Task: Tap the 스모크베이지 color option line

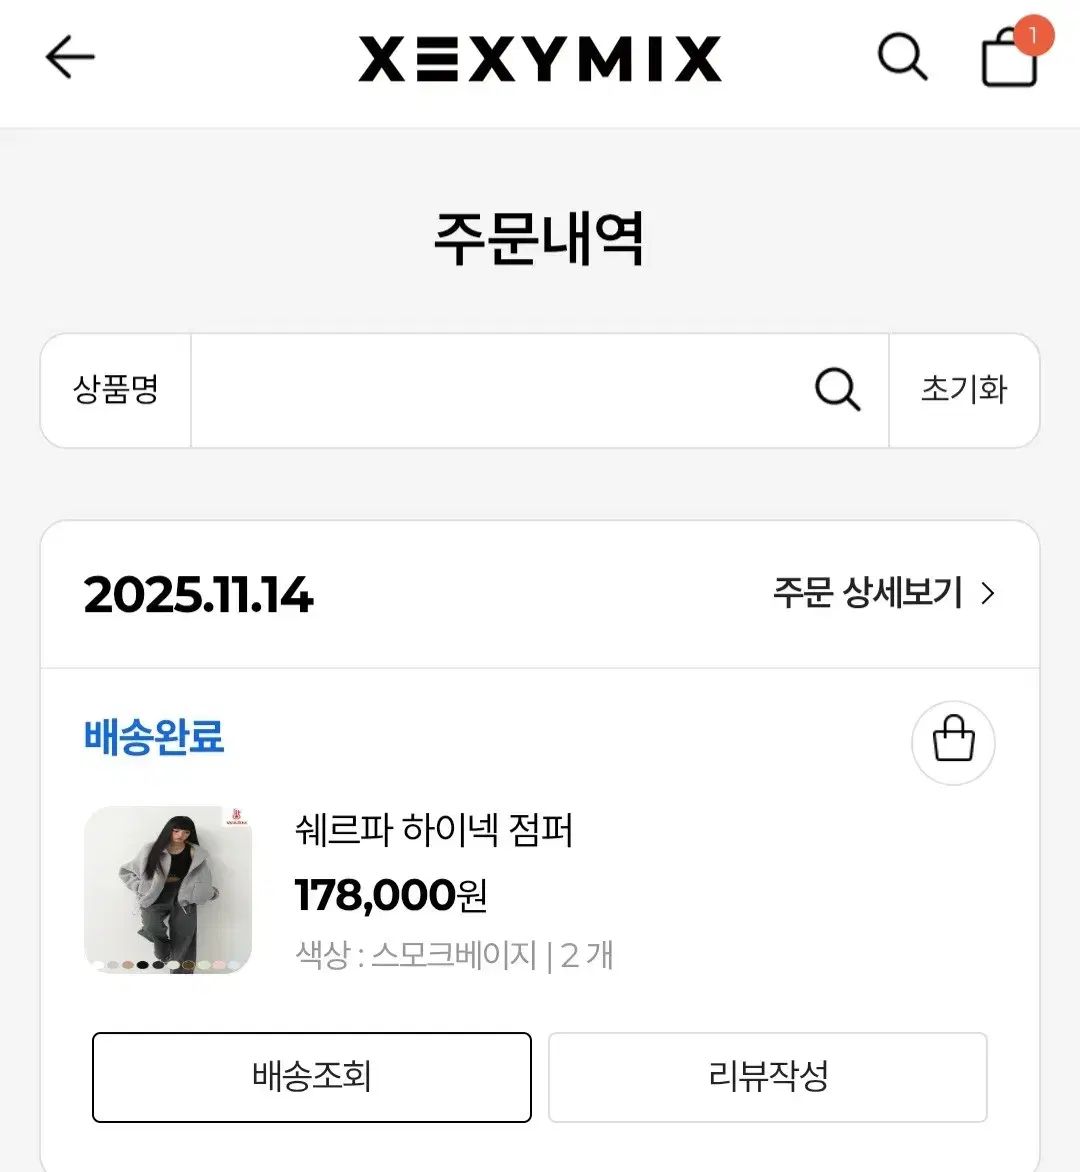Action: (x=454, y=955)
